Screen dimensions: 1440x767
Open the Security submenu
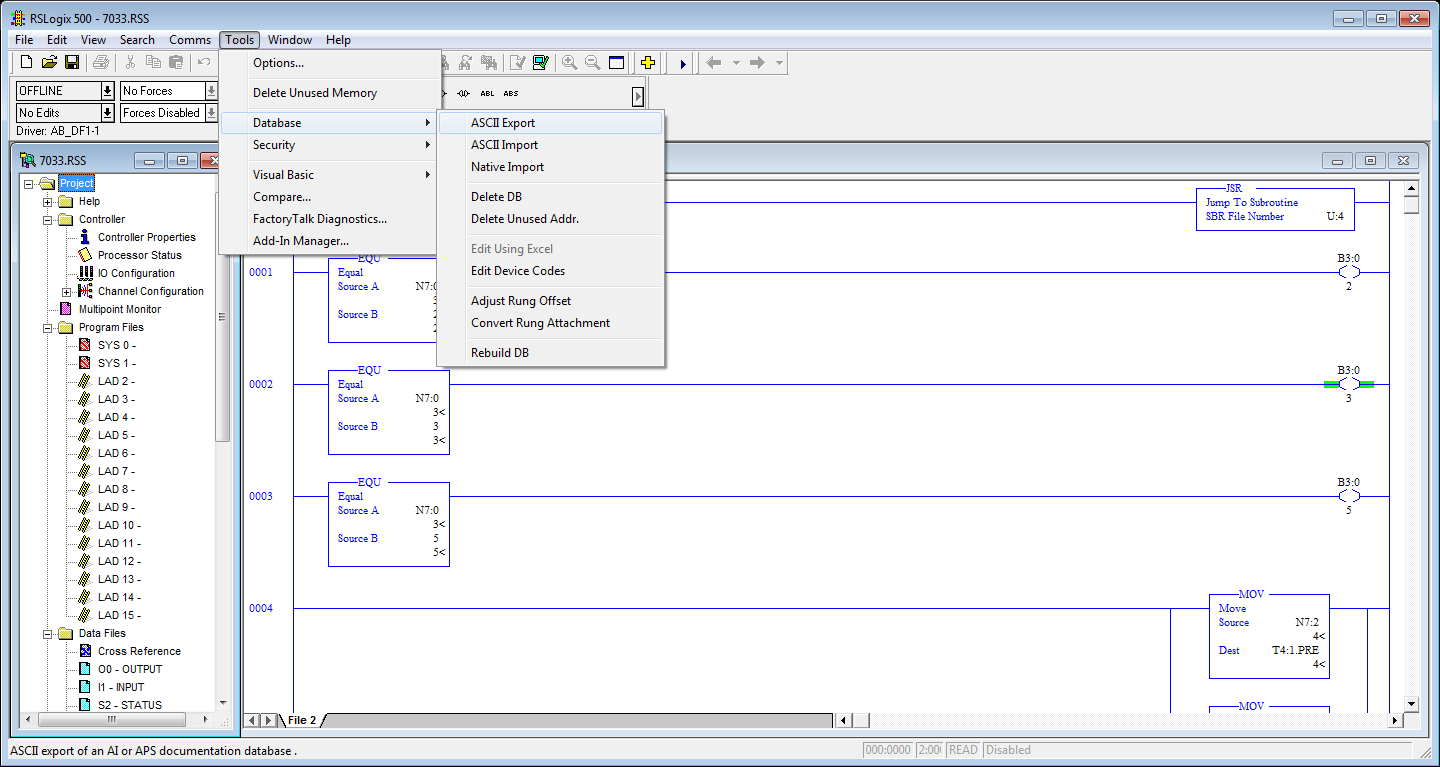click(330, 145)
